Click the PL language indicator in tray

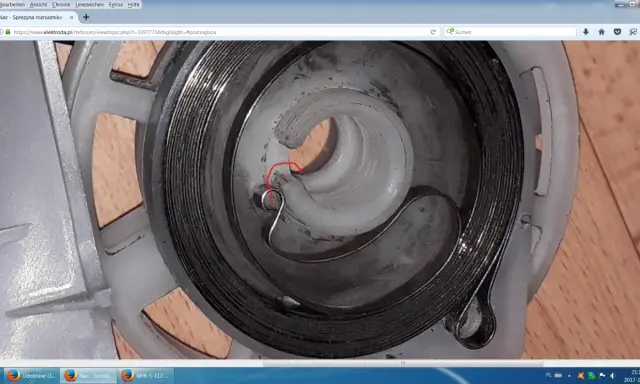pos(548,375)
